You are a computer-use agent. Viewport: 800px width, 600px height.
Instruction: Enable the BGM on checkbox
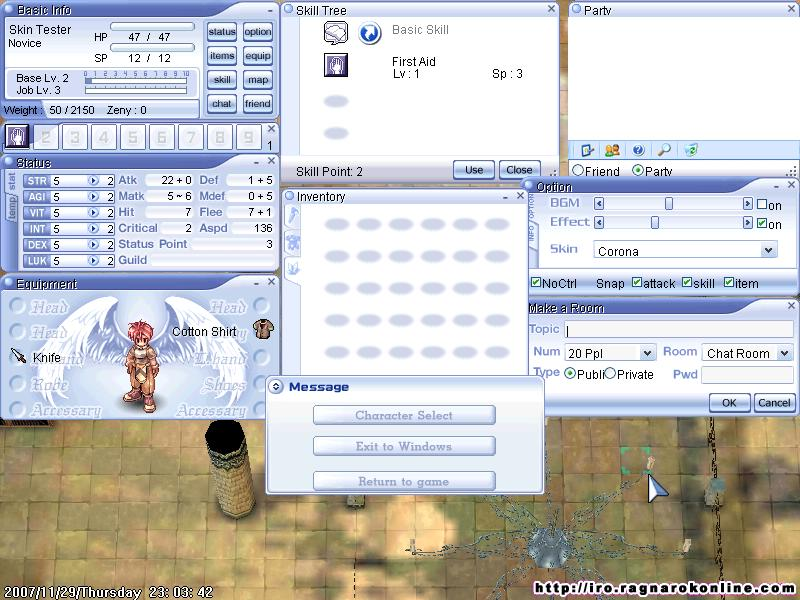[762, 204]
